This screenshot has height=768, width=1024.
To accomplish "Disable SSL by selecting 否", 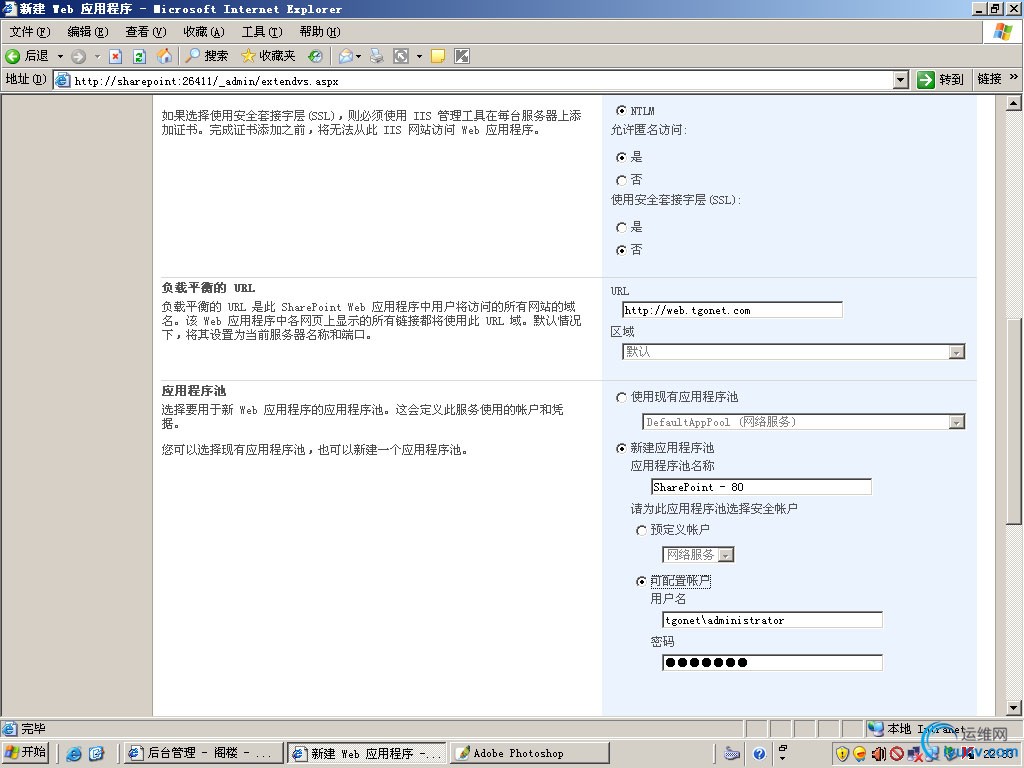I will click(x=621, y=250).
